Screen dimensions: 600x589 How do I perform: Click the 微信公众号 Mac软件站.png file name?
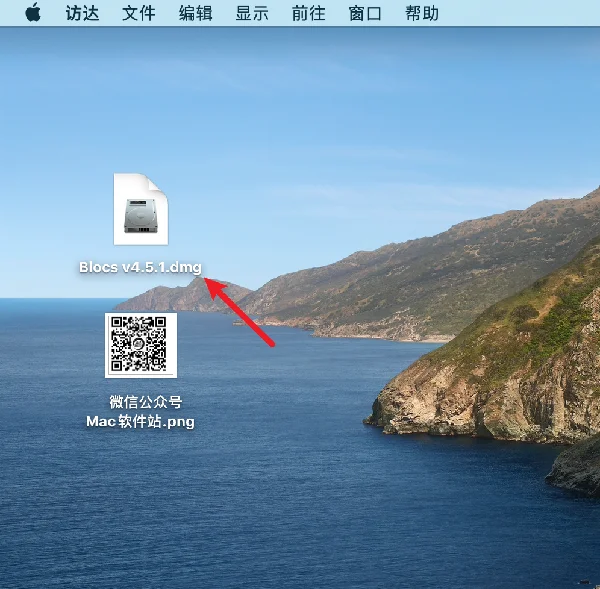[x=141, y=411]
